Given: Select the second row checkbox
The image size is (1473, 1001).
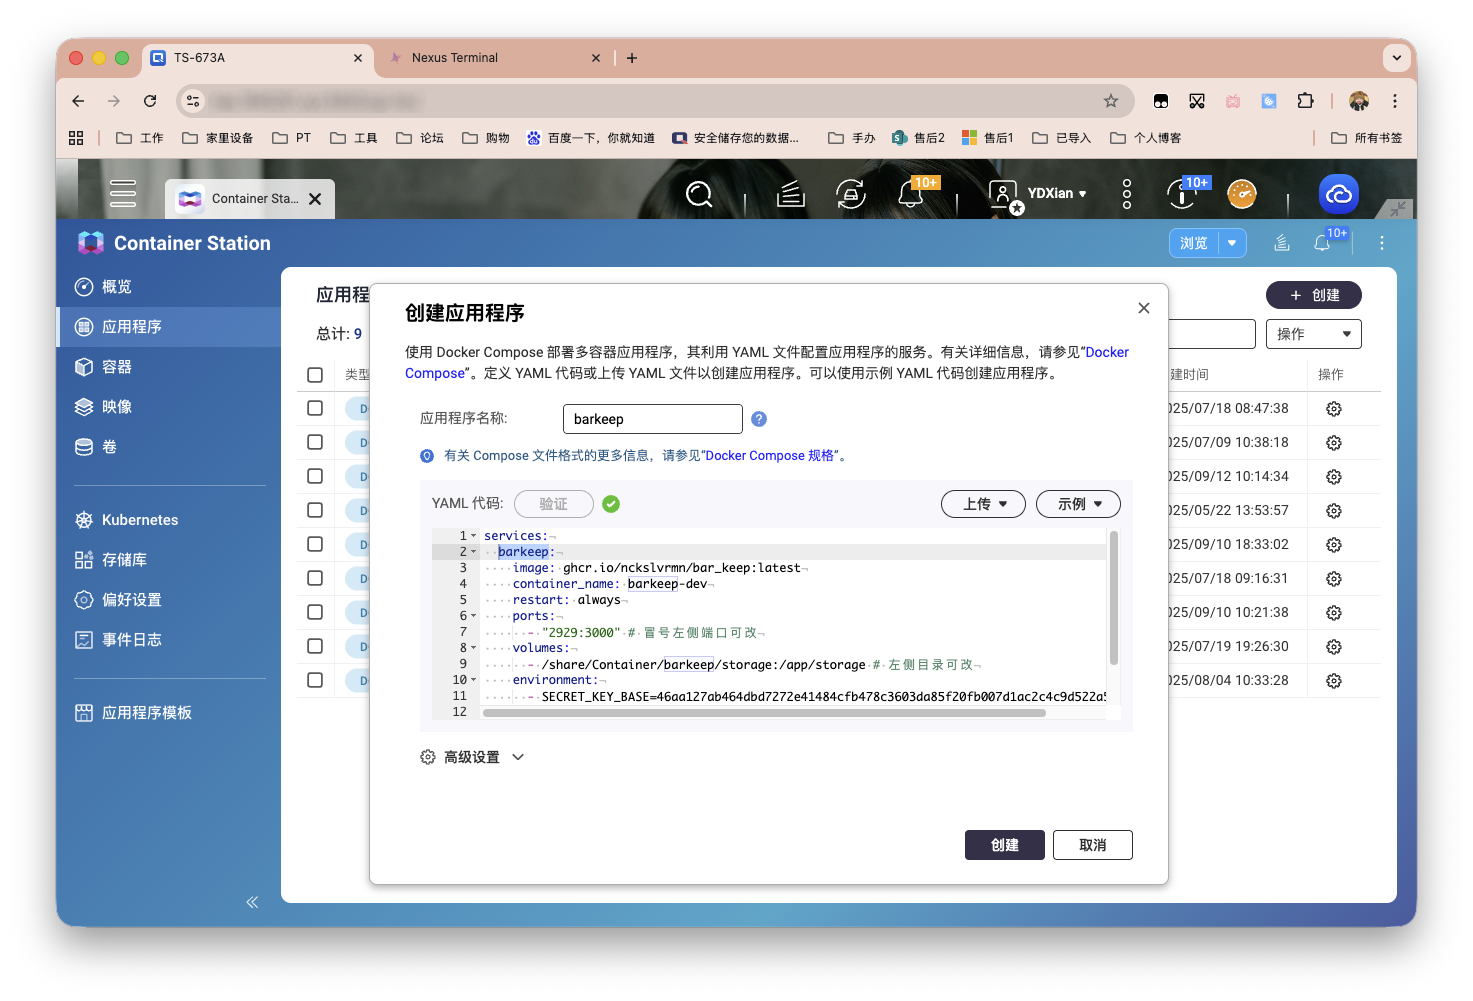Looking at the screenshot, I should [315, 442].
